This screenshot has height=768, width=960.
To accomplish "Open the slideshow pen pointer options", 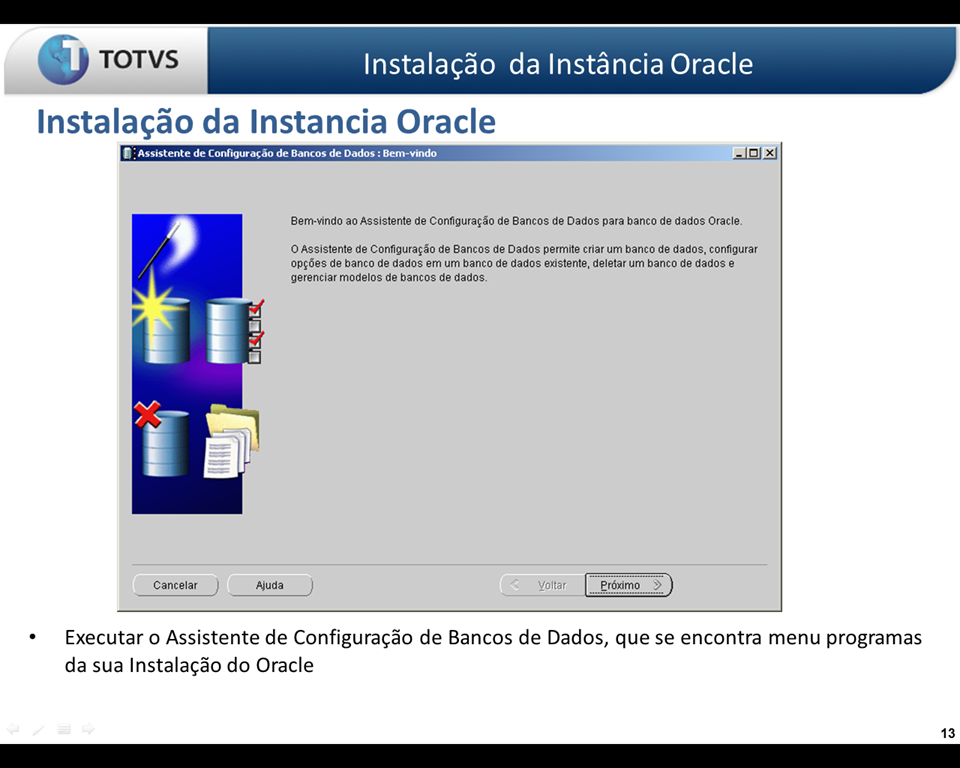I will pos(38,729).
